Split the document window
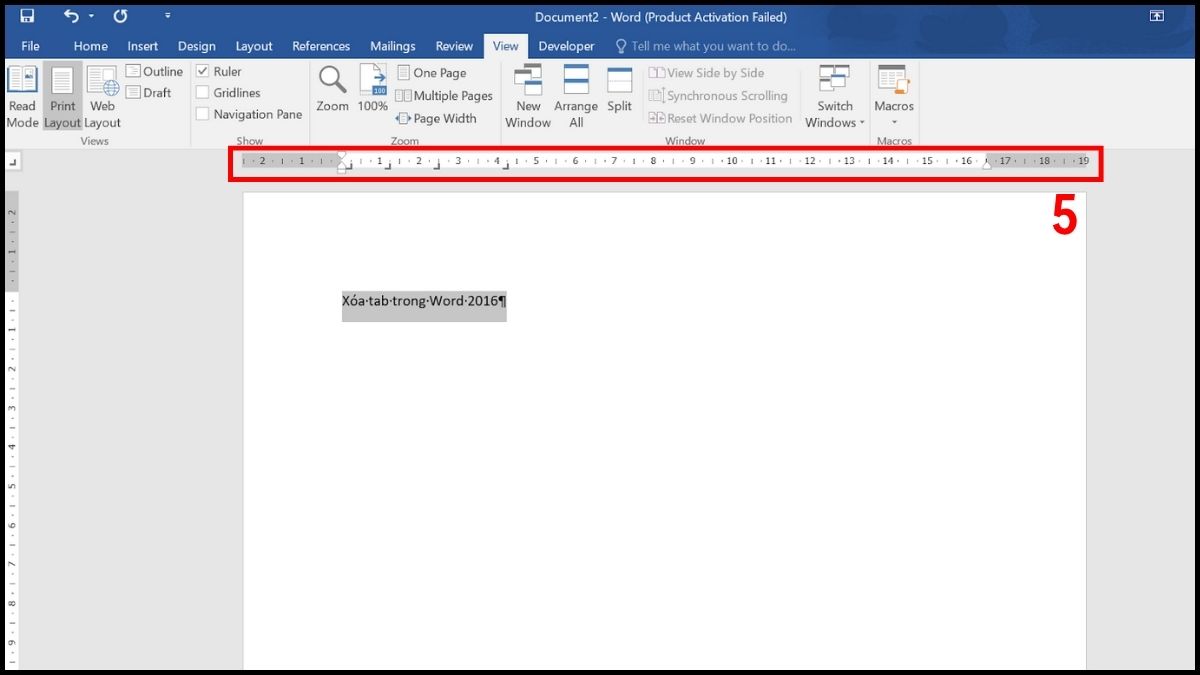1200x675 pixels. [619, 90]
